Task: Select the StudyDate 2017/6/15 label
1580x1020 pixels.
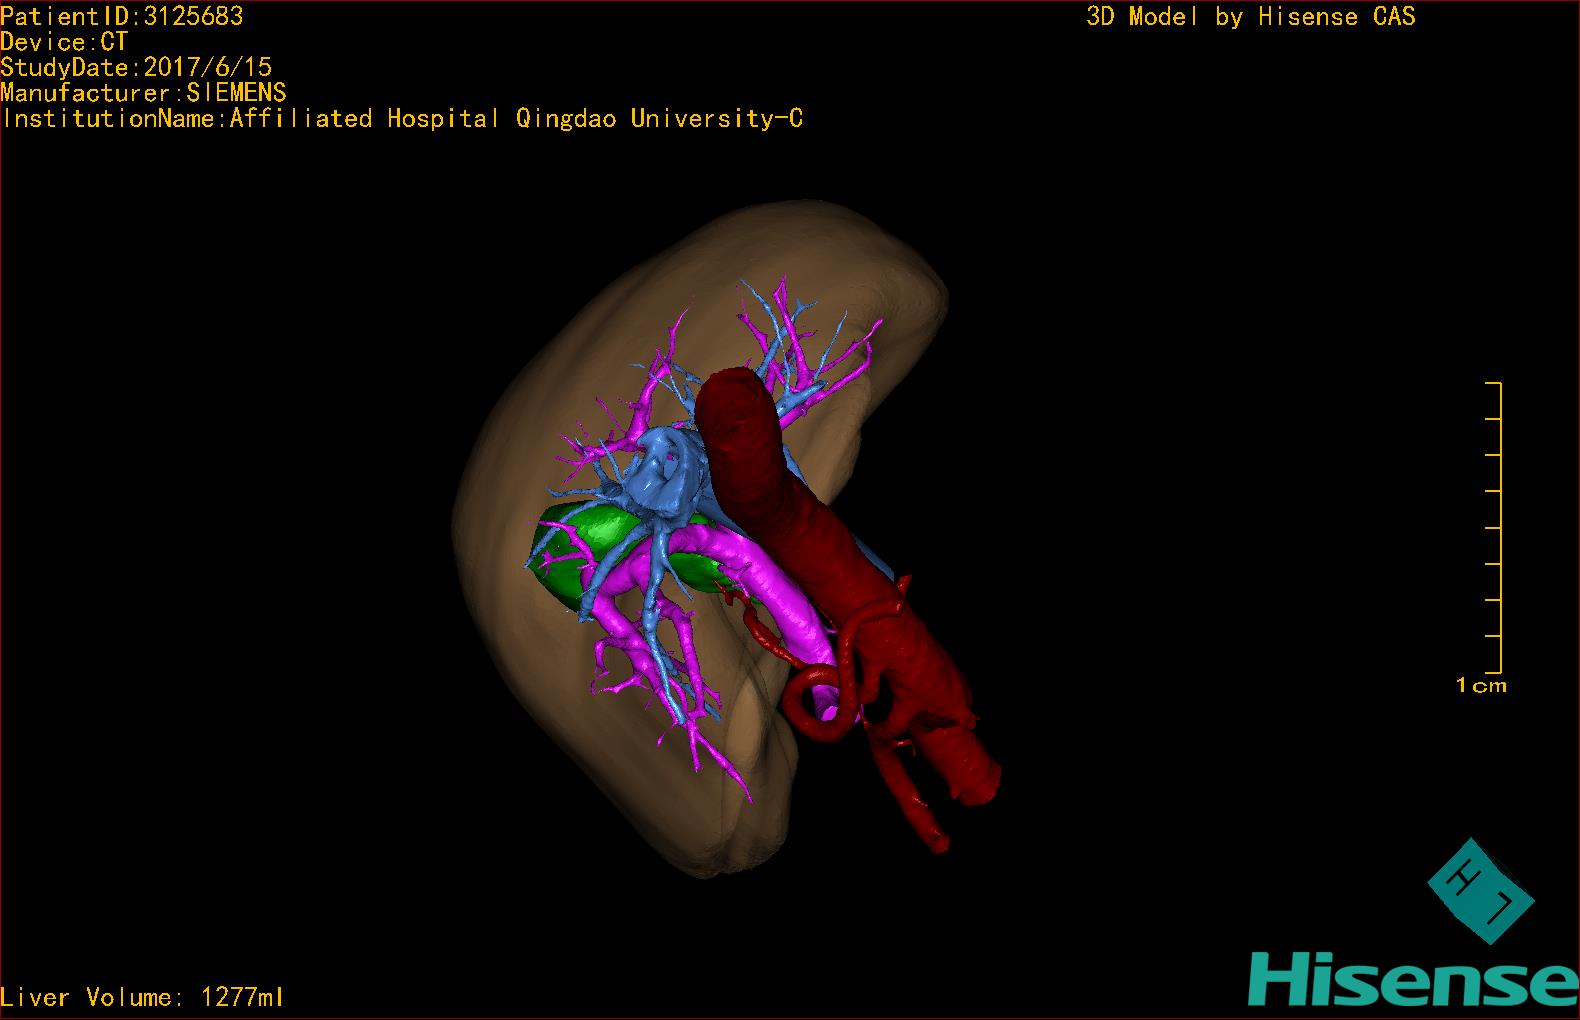Action: [x=136, y=67]
